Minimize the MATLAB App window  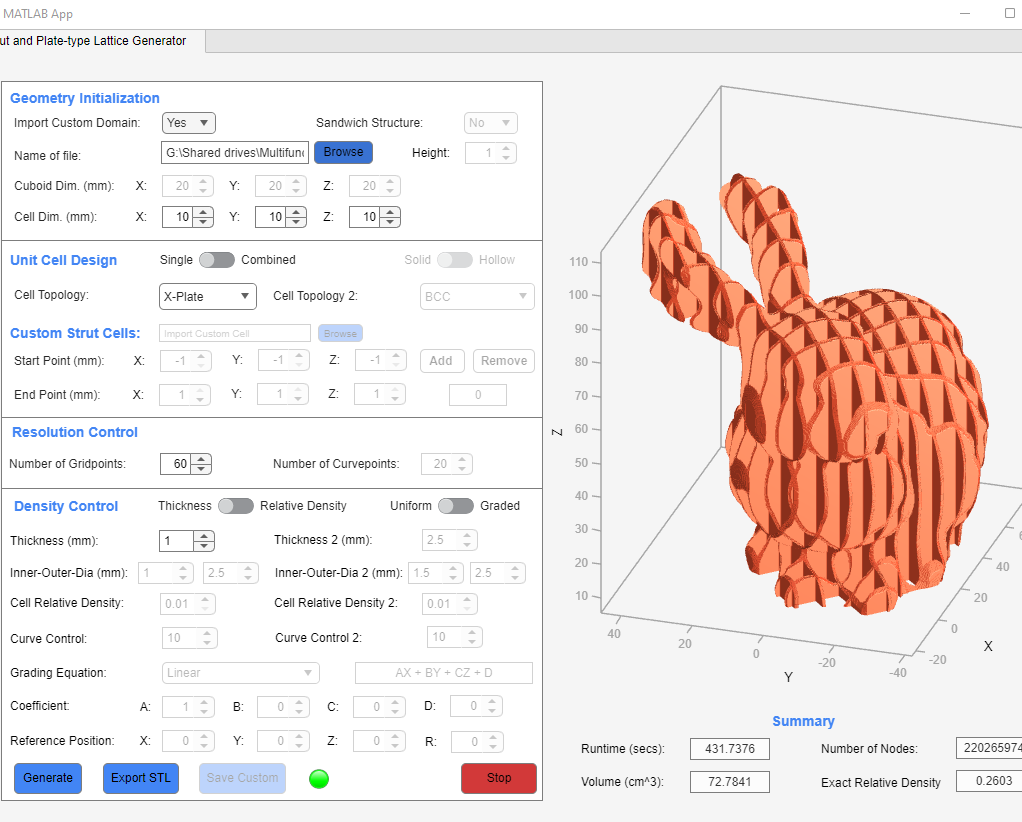(965, 14)
